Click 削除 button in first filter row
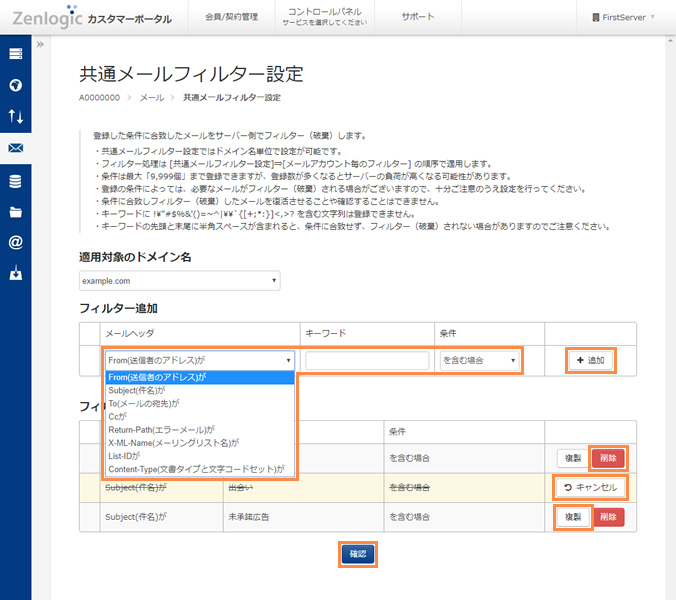676x600 pixels. [x=608, y=458]
